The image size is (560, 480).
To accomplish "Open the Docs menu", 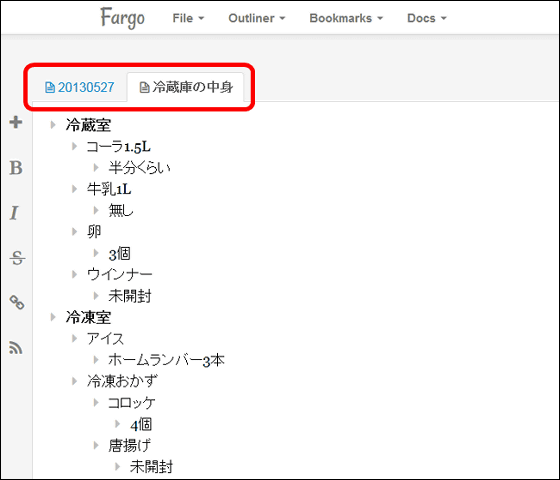I will tap(427, 18).
